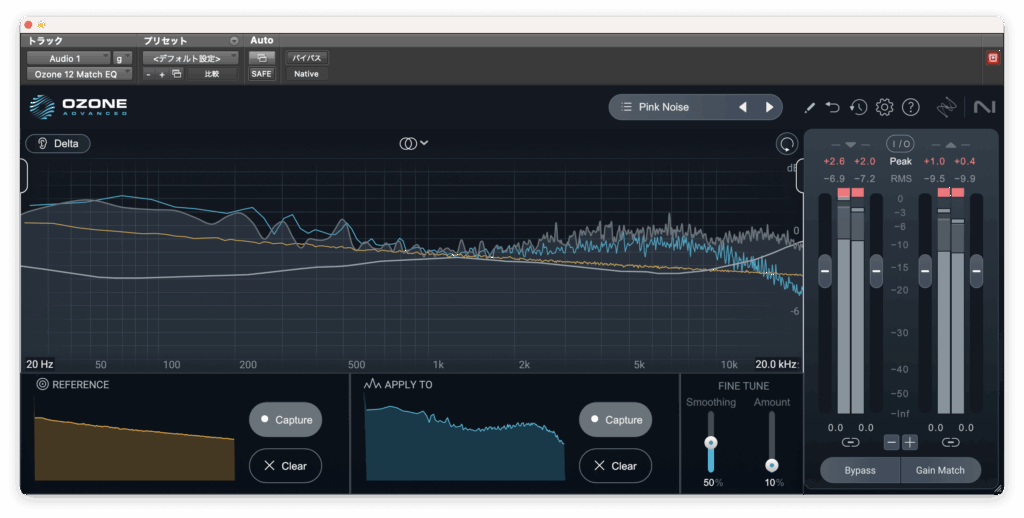Click Clear in the Apply To section
This screenshot has width=1024, height=518.
[615, 466]
